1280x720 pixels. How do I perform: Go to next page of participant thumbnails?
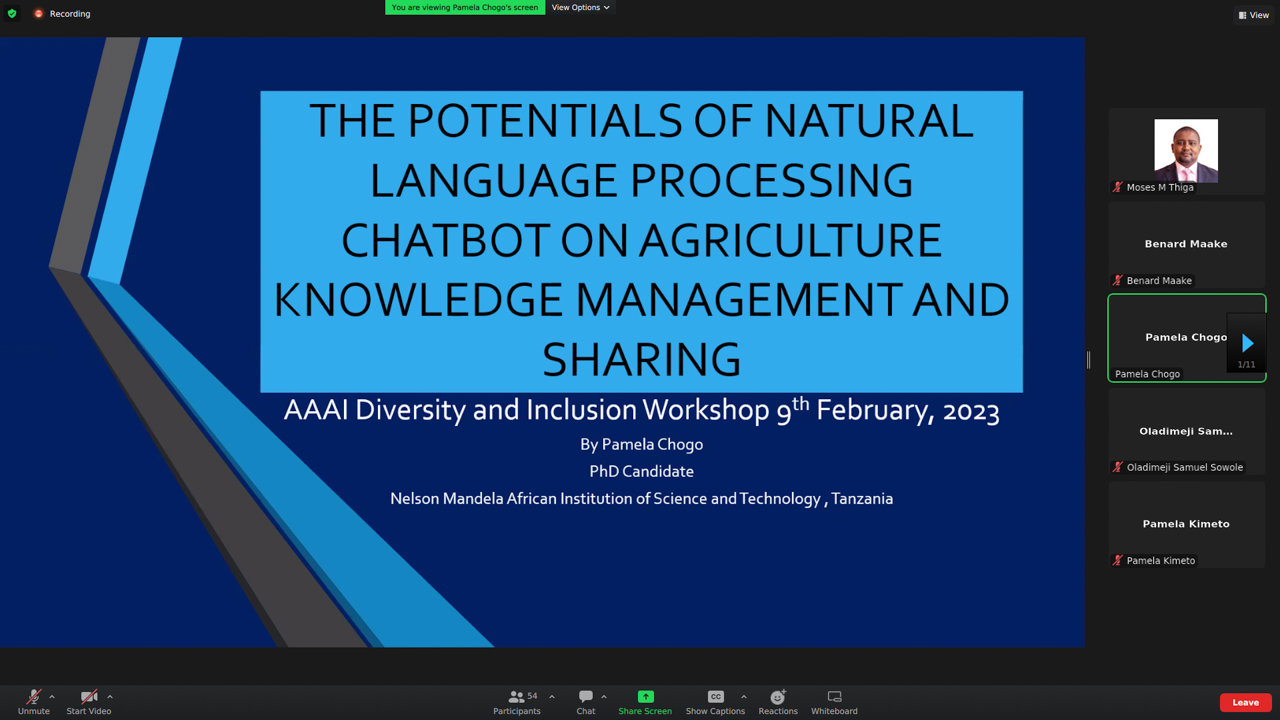coord(1247,343)
